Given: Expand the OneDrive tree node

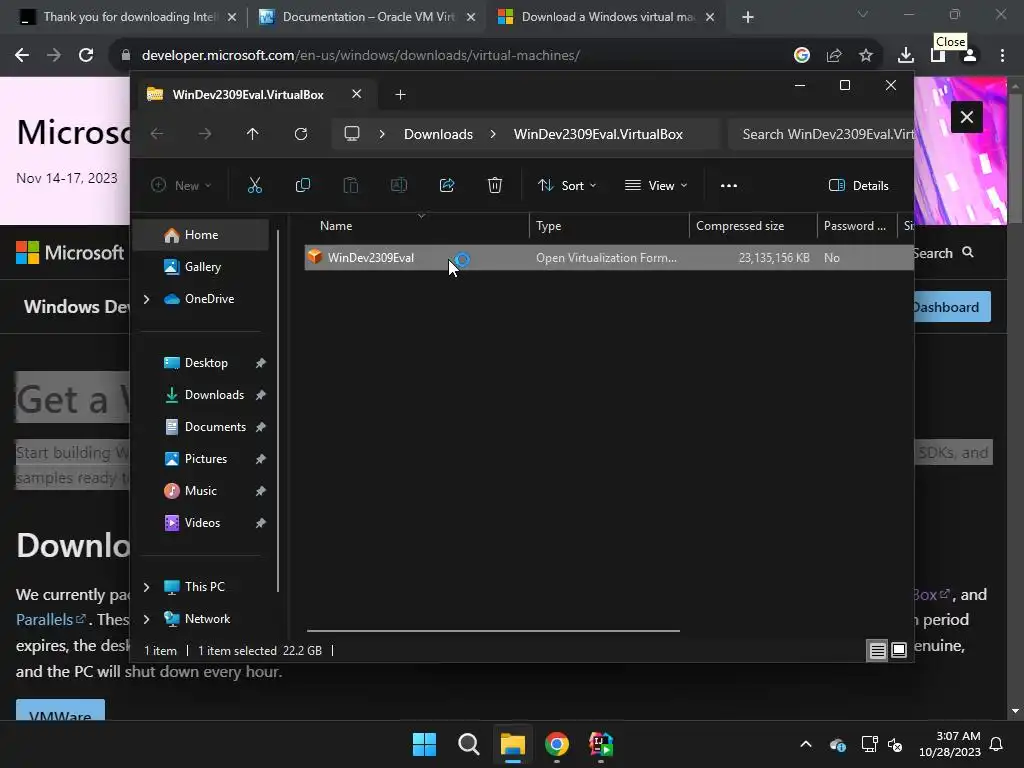Looking at the screenshot, I should coord(146,299).
